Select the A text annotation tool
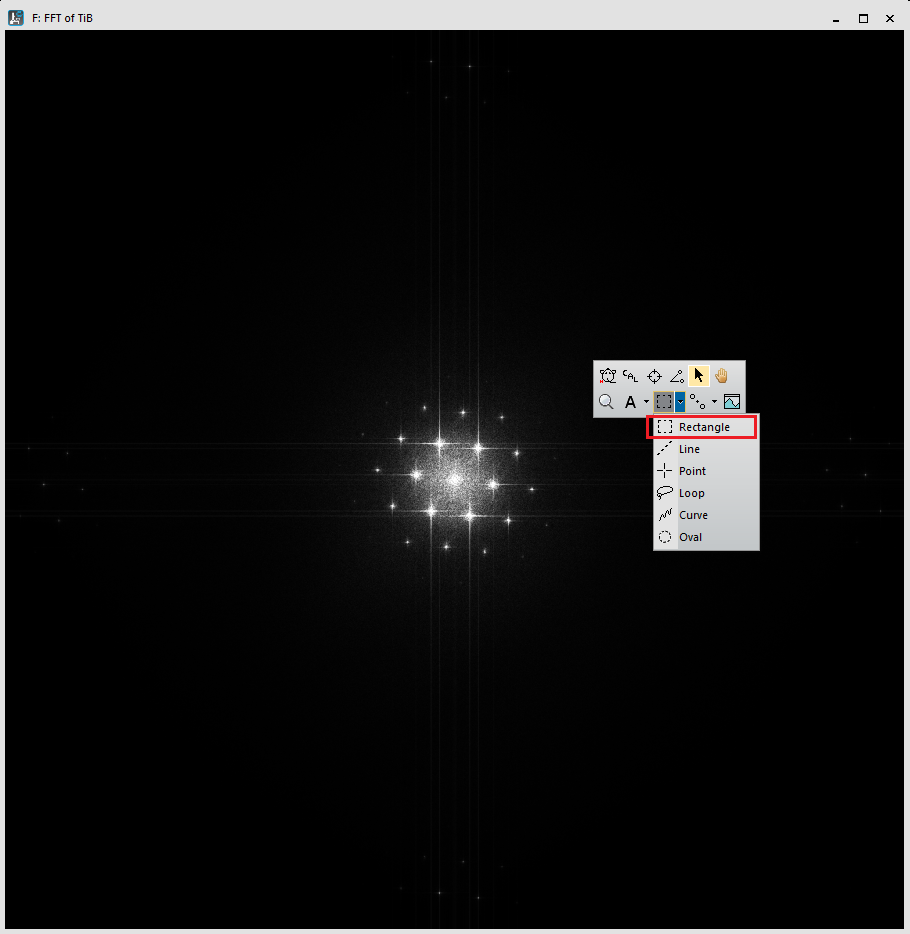This screenshot has height=934, width=910. tap(630, 403)
